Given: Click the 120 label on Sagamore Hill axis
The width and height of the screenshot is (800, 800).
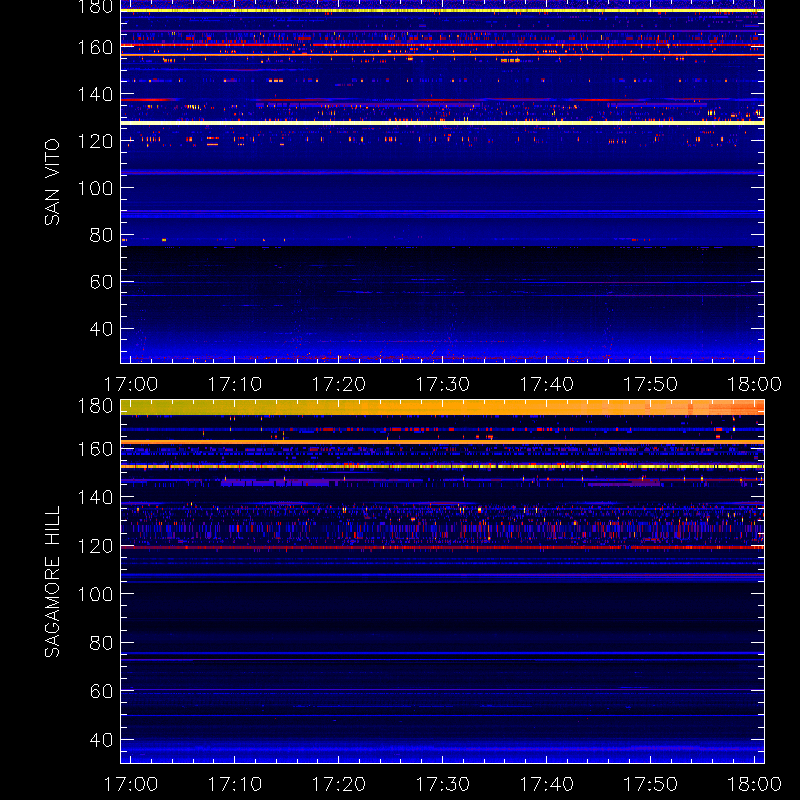Looking at the screenshot, I should click(x=95, y=546).
